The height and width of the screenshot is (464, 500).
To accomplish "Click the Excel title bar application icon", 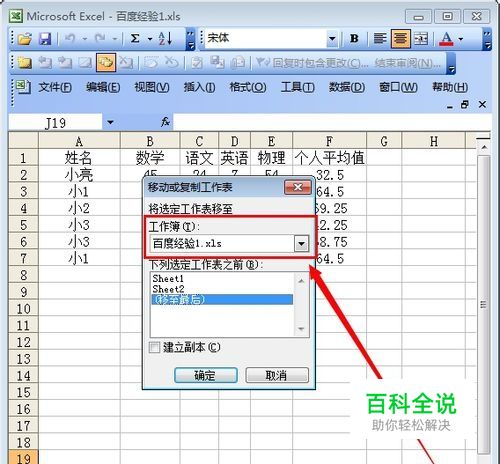I will click(x=16, y=16).
